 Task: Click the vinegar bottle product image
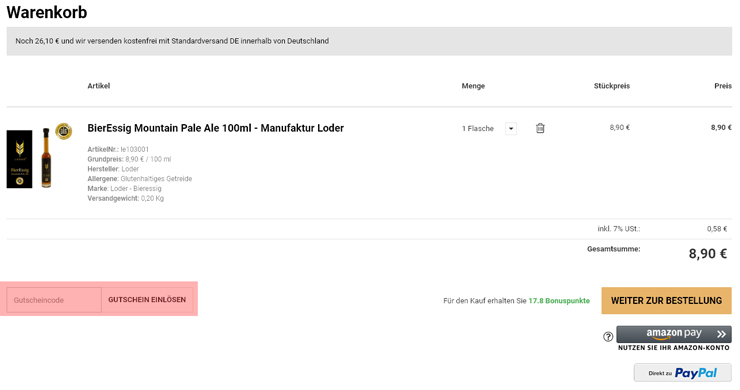point(46,158)
